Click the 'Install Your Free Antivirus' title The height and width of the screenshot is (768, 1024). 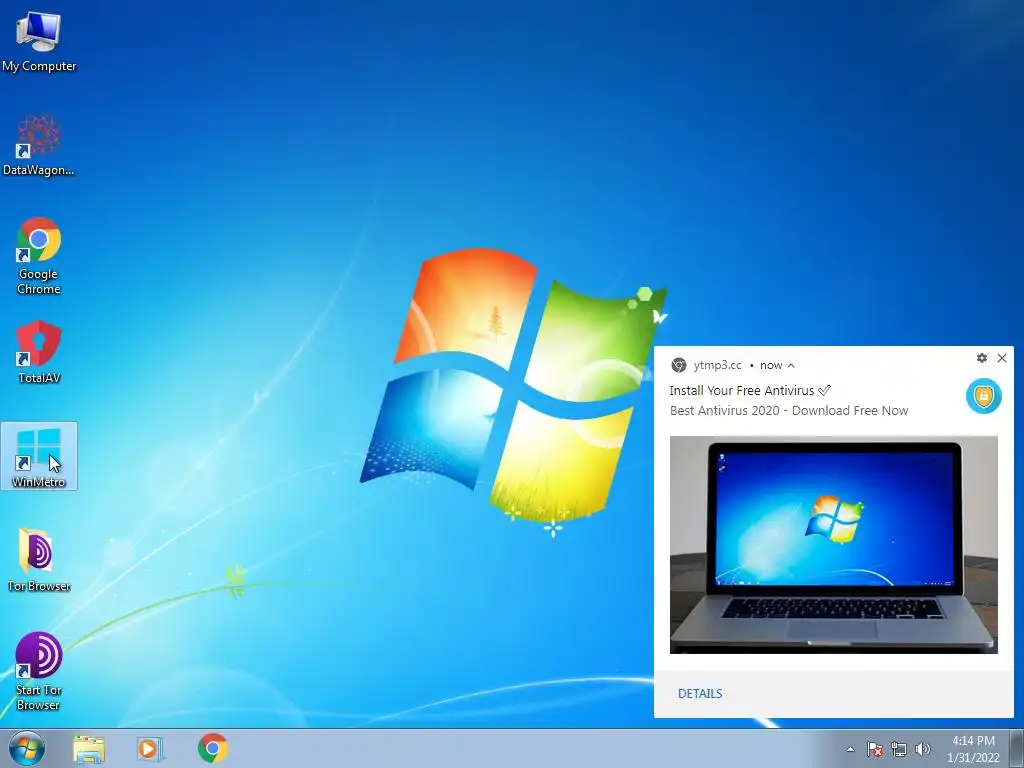pos(750,391)
